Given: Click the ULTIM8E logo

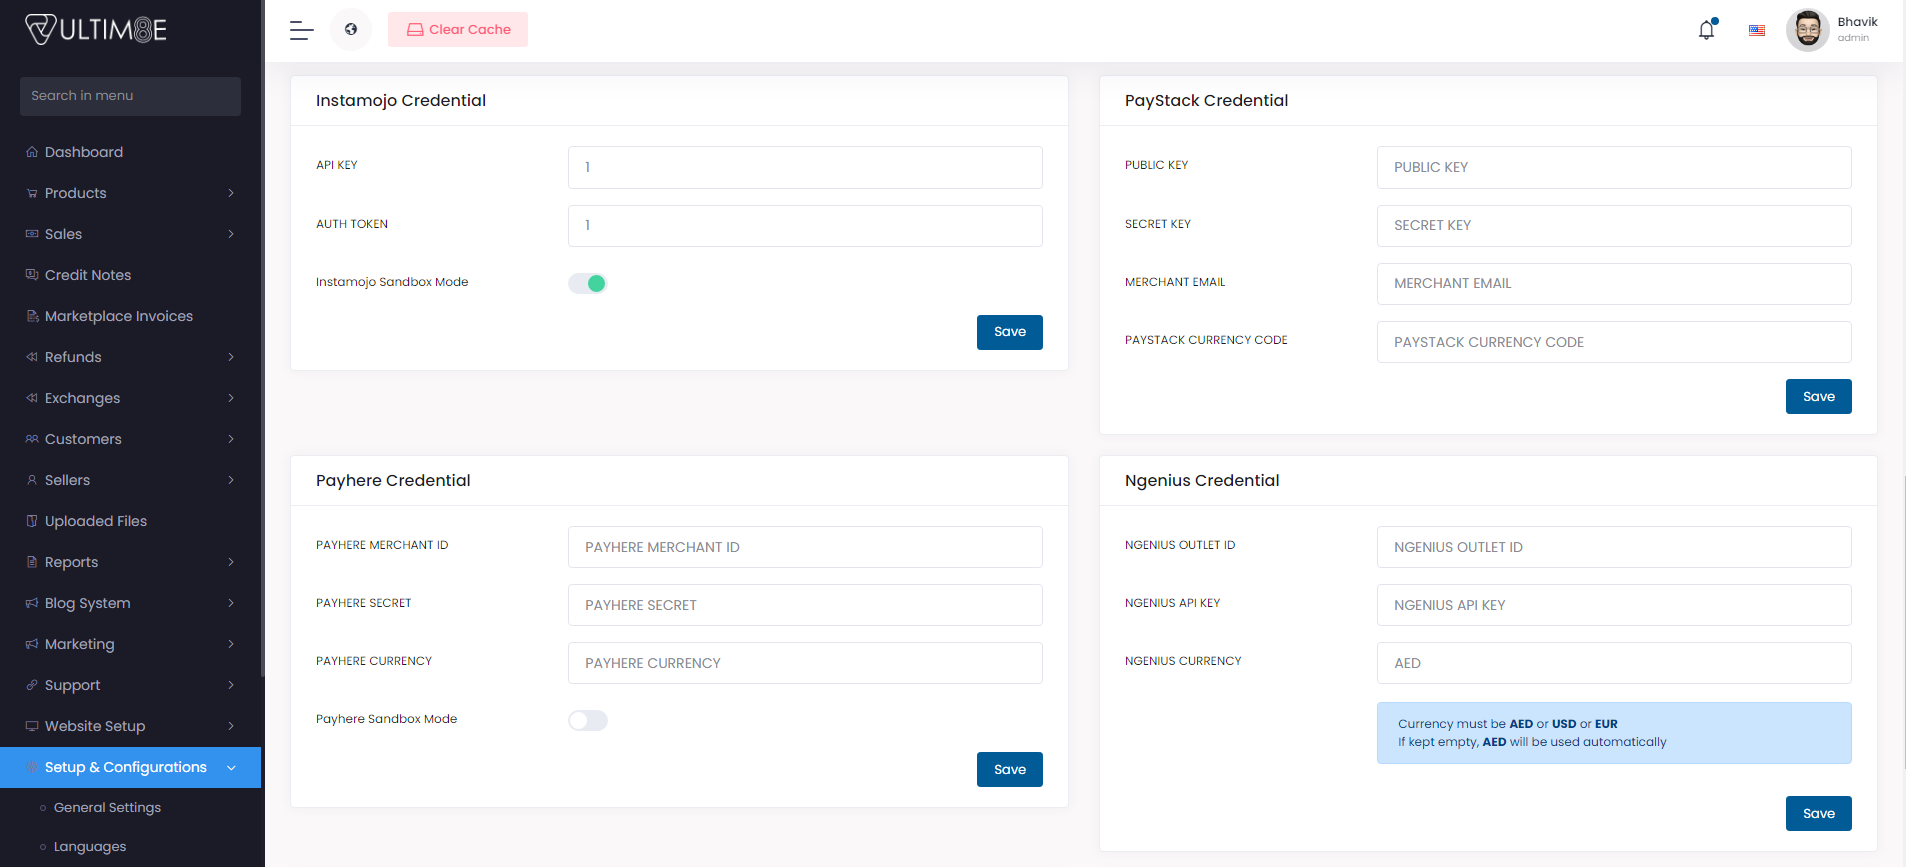Looking at the screenshot, I should 96,30.
